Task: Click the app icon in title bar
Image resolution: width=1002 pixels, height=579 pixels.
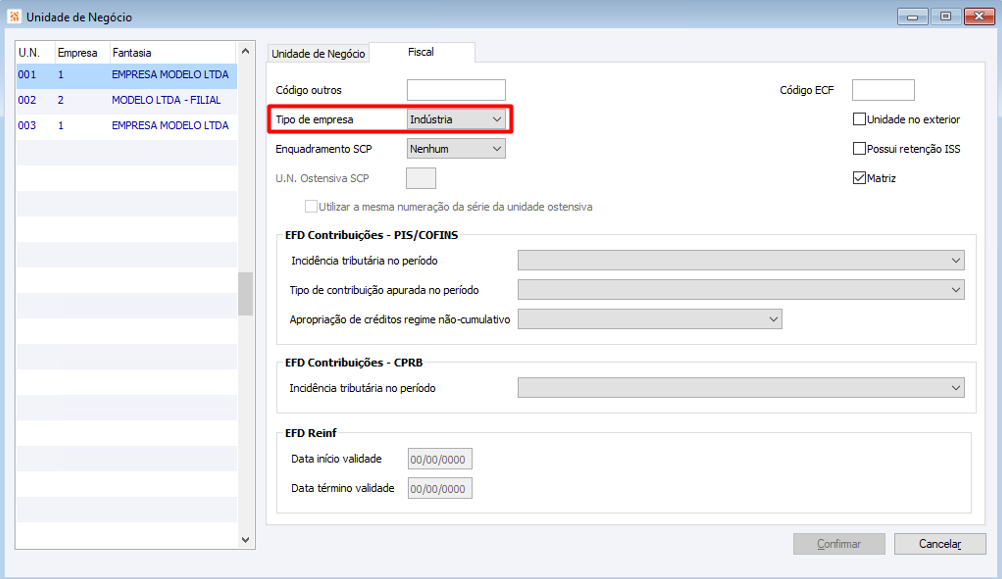Action: 14,17
